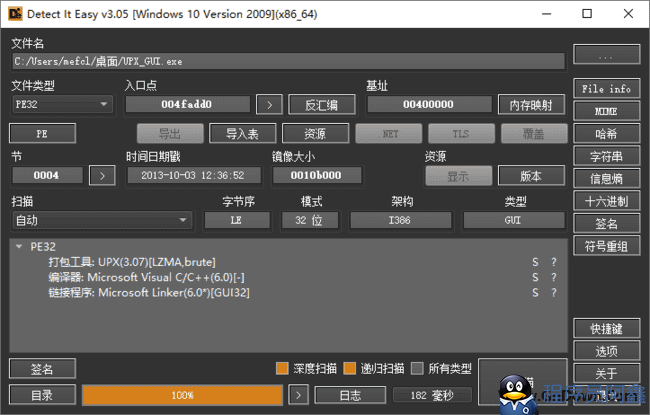Select the UPX(3.07)[LZMA,brute] result row

pyautogui.click(x=288, y=262)
